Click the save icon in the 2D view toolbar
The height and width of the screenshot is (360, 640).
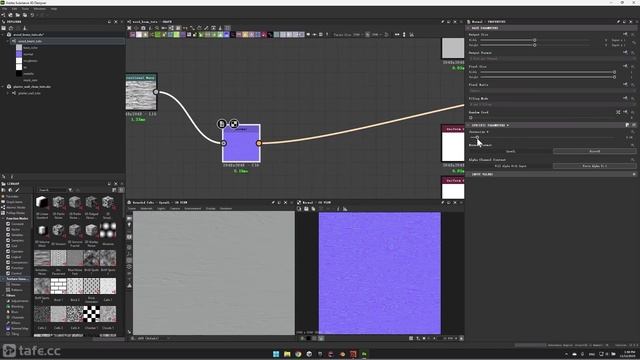(306, 209)
